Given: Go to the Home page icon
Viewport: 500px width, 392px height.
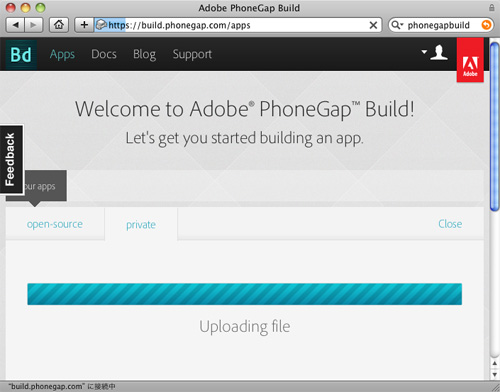Looking at the screenshot, I should pos(59,25).
